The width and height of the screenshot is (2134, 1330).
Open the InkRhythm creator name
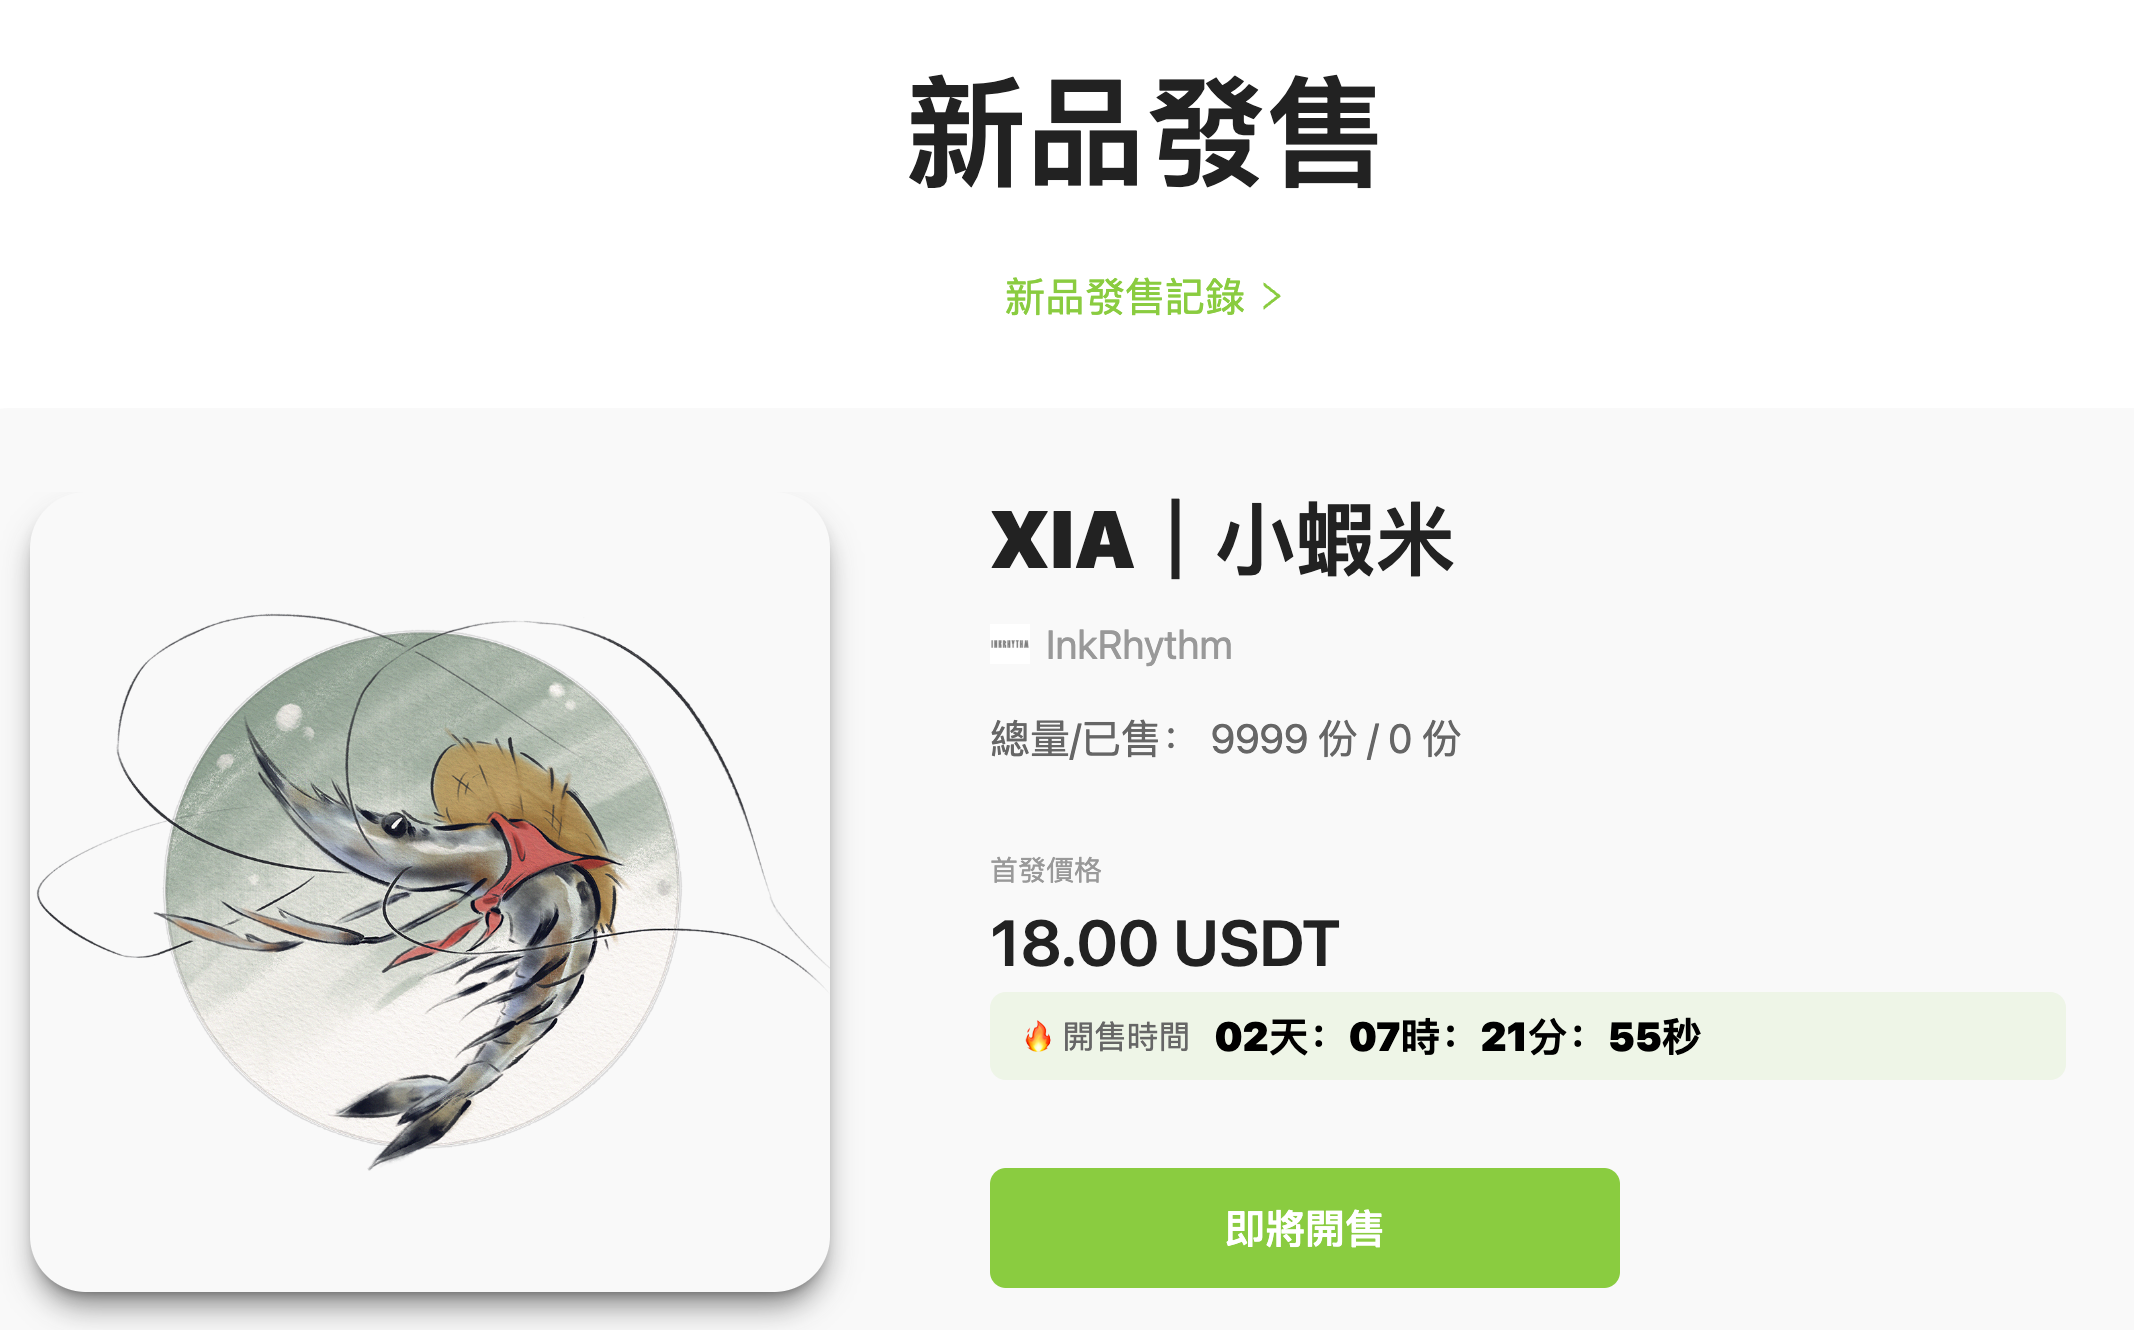(x=1138, y=646)
